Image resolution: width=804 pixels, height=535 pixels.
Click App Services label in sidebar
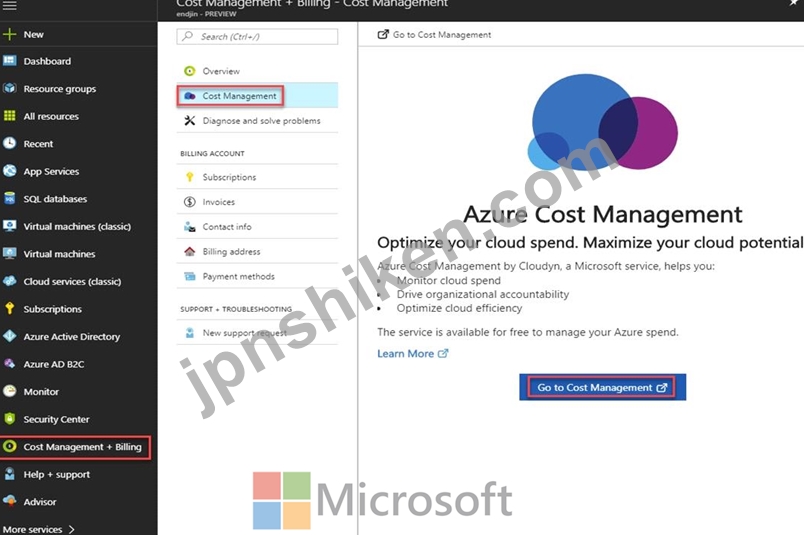pos(51,171)
